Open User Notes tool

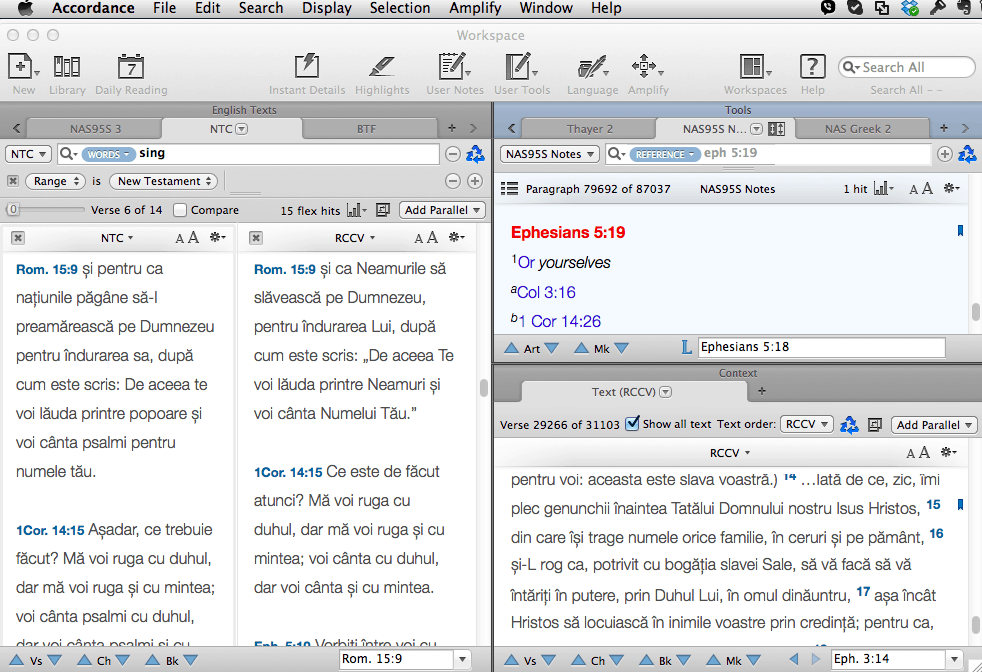[x=452, y=66]
